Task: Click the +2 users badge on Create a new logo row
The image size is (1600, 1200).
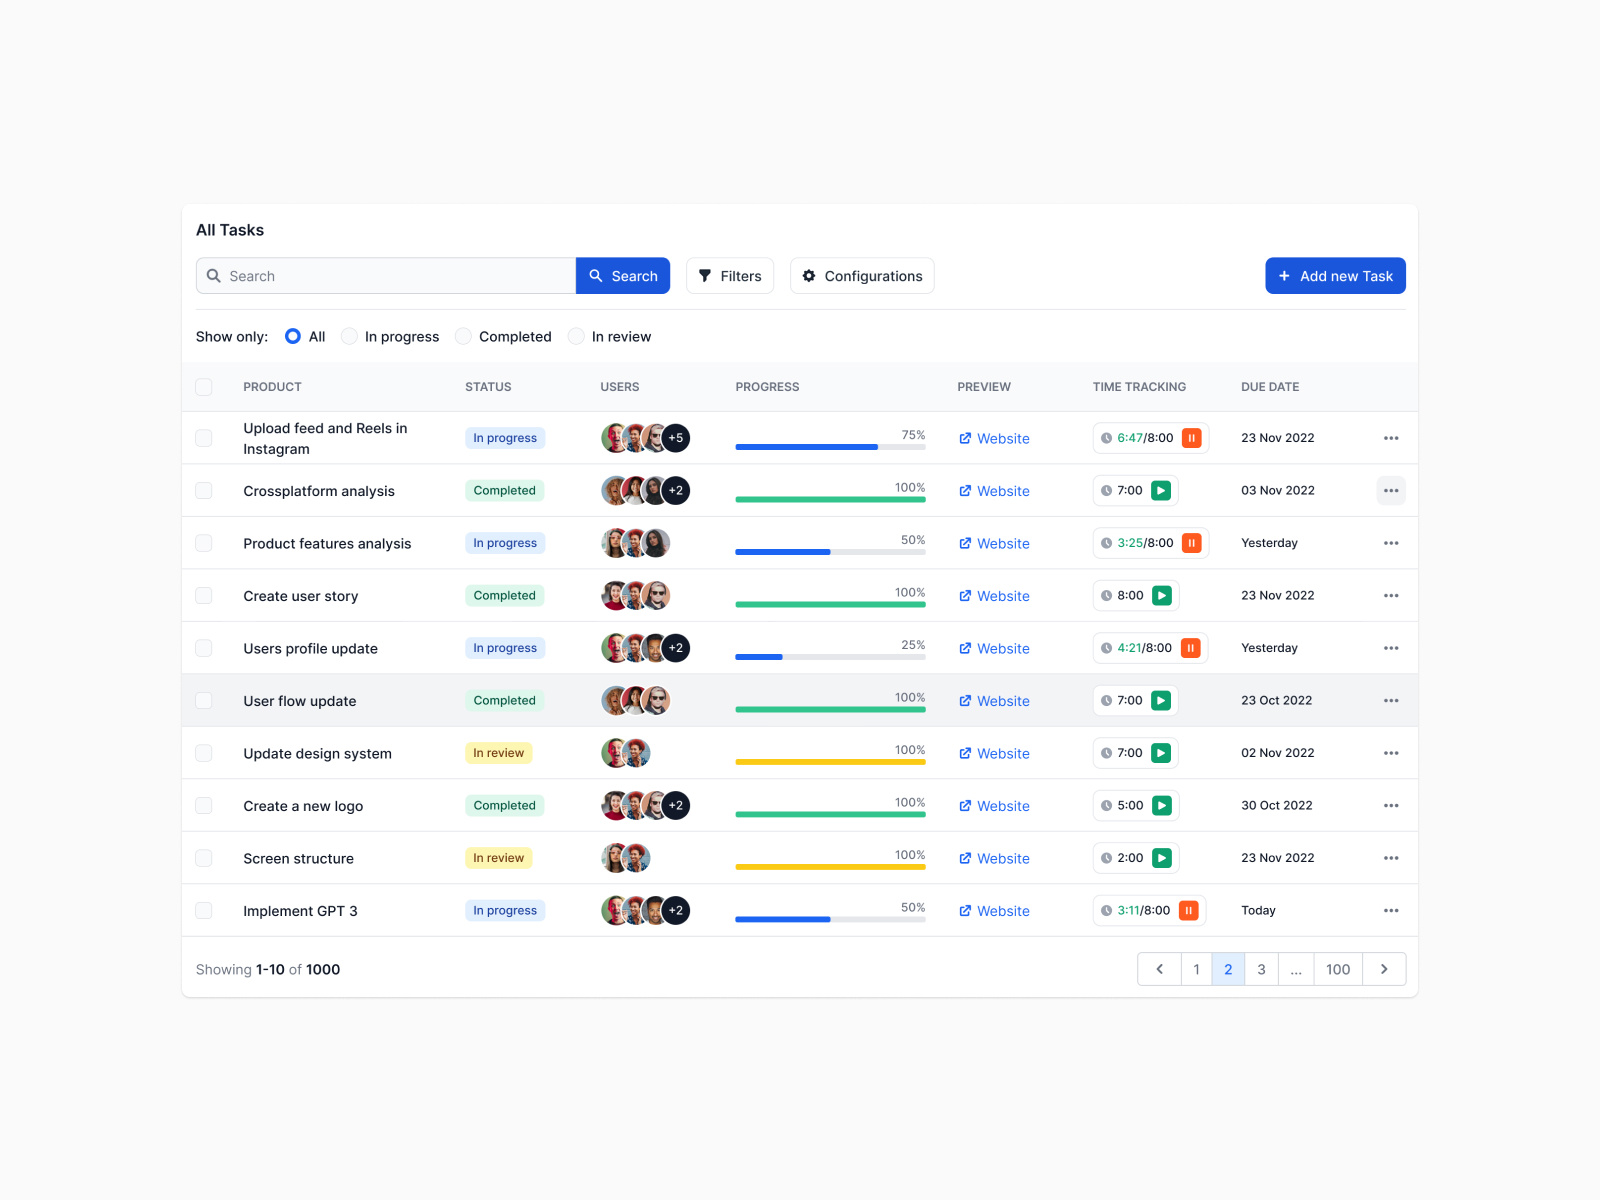Action: pyautogui.click(x=676, y=806)
